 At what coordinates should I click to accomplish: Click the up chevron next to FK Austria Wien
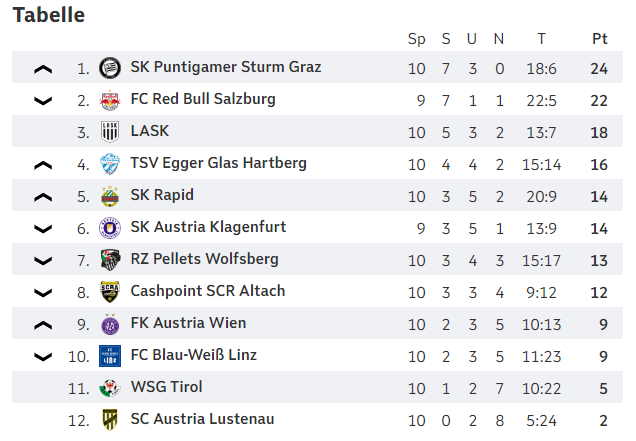click(43, 325)
